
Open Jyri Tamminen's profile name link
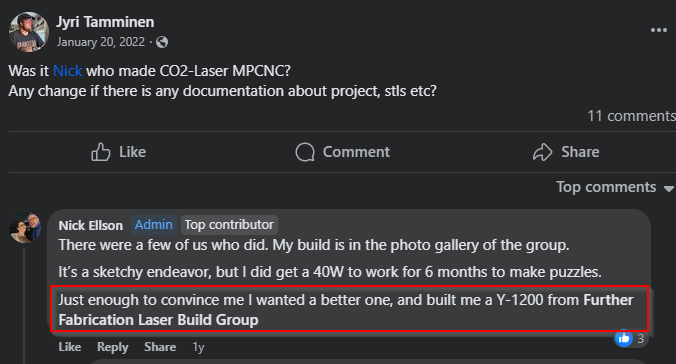105,22
